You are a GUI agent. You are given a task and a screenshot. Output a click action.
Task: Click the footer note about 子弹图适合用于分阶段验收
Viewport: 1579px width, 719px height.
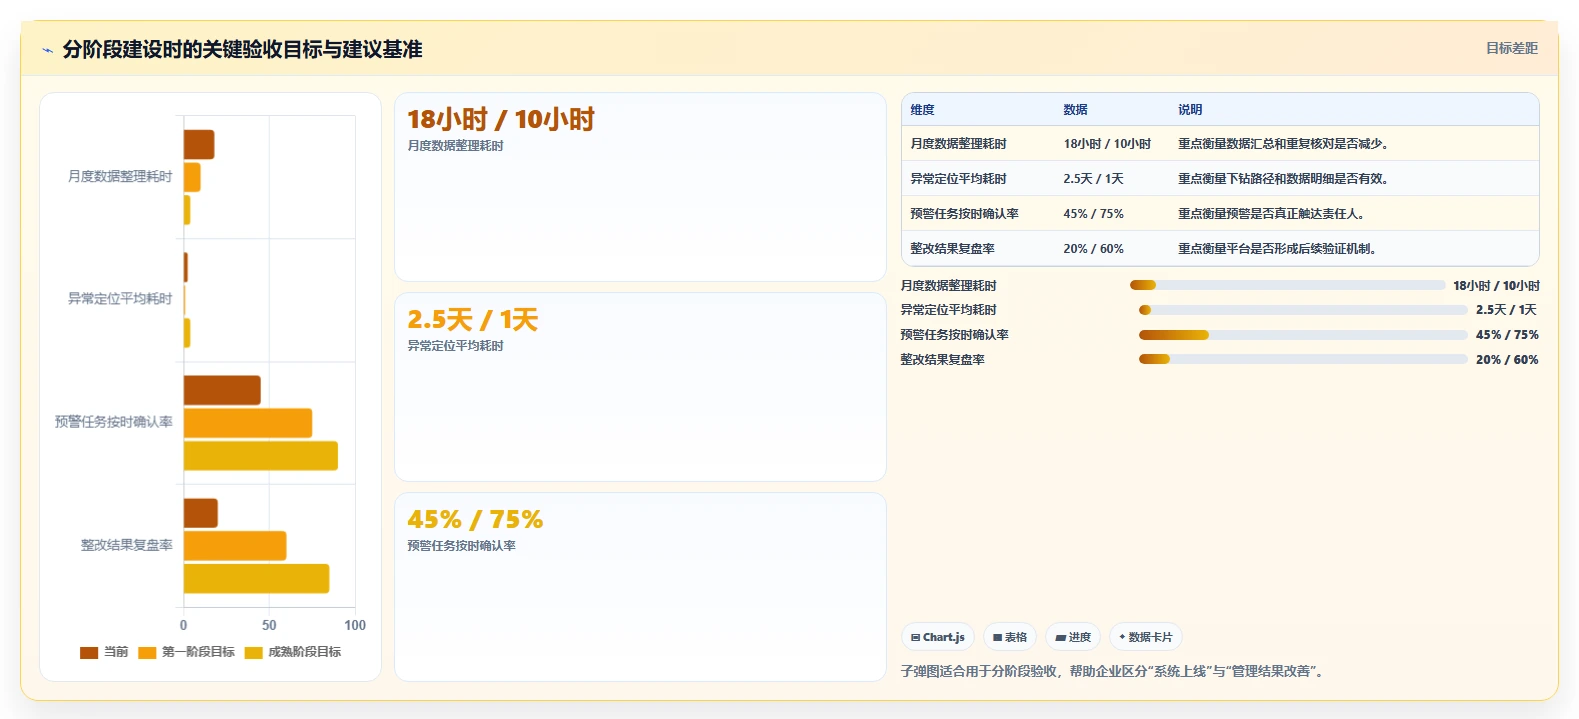pyautogui.click(x=1115, y=671)
